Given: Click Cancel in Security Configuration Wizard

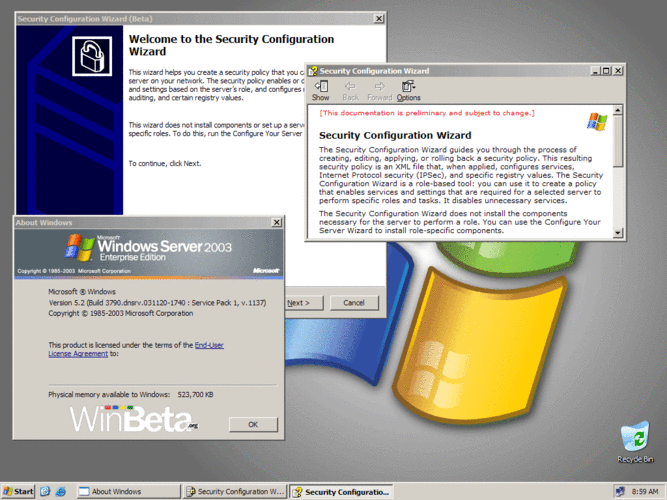Looking at the screenshot, I should click(x=354, y=303).
